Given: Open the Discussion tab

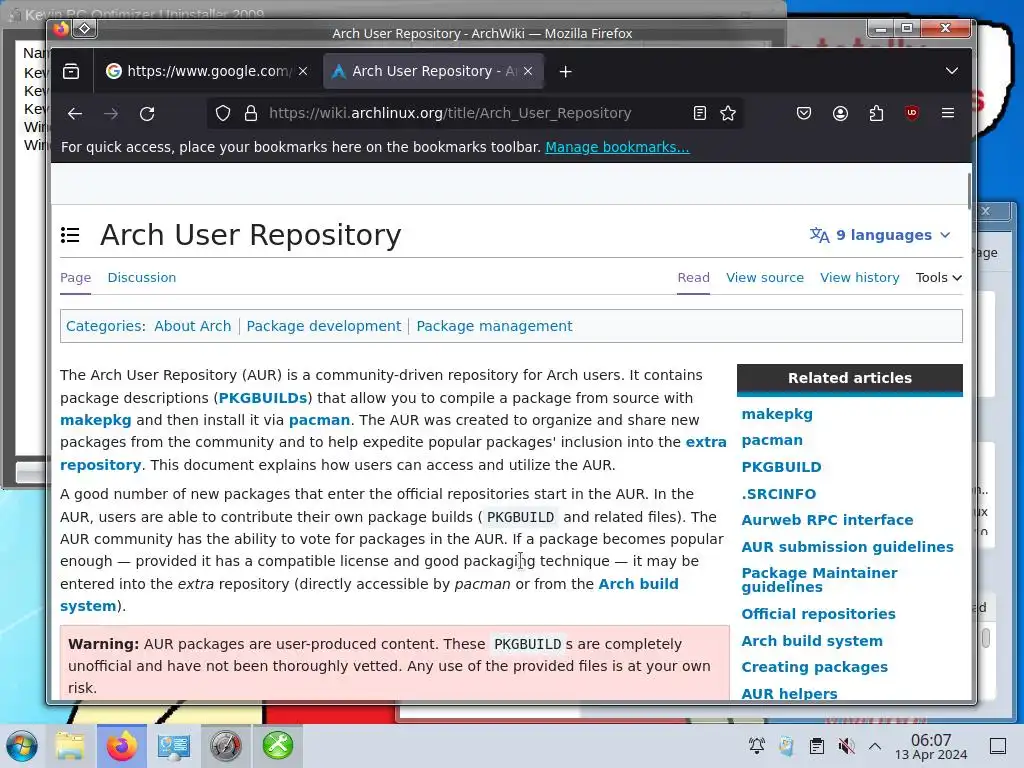Looking at the screenshot, I should pos(142,278).
